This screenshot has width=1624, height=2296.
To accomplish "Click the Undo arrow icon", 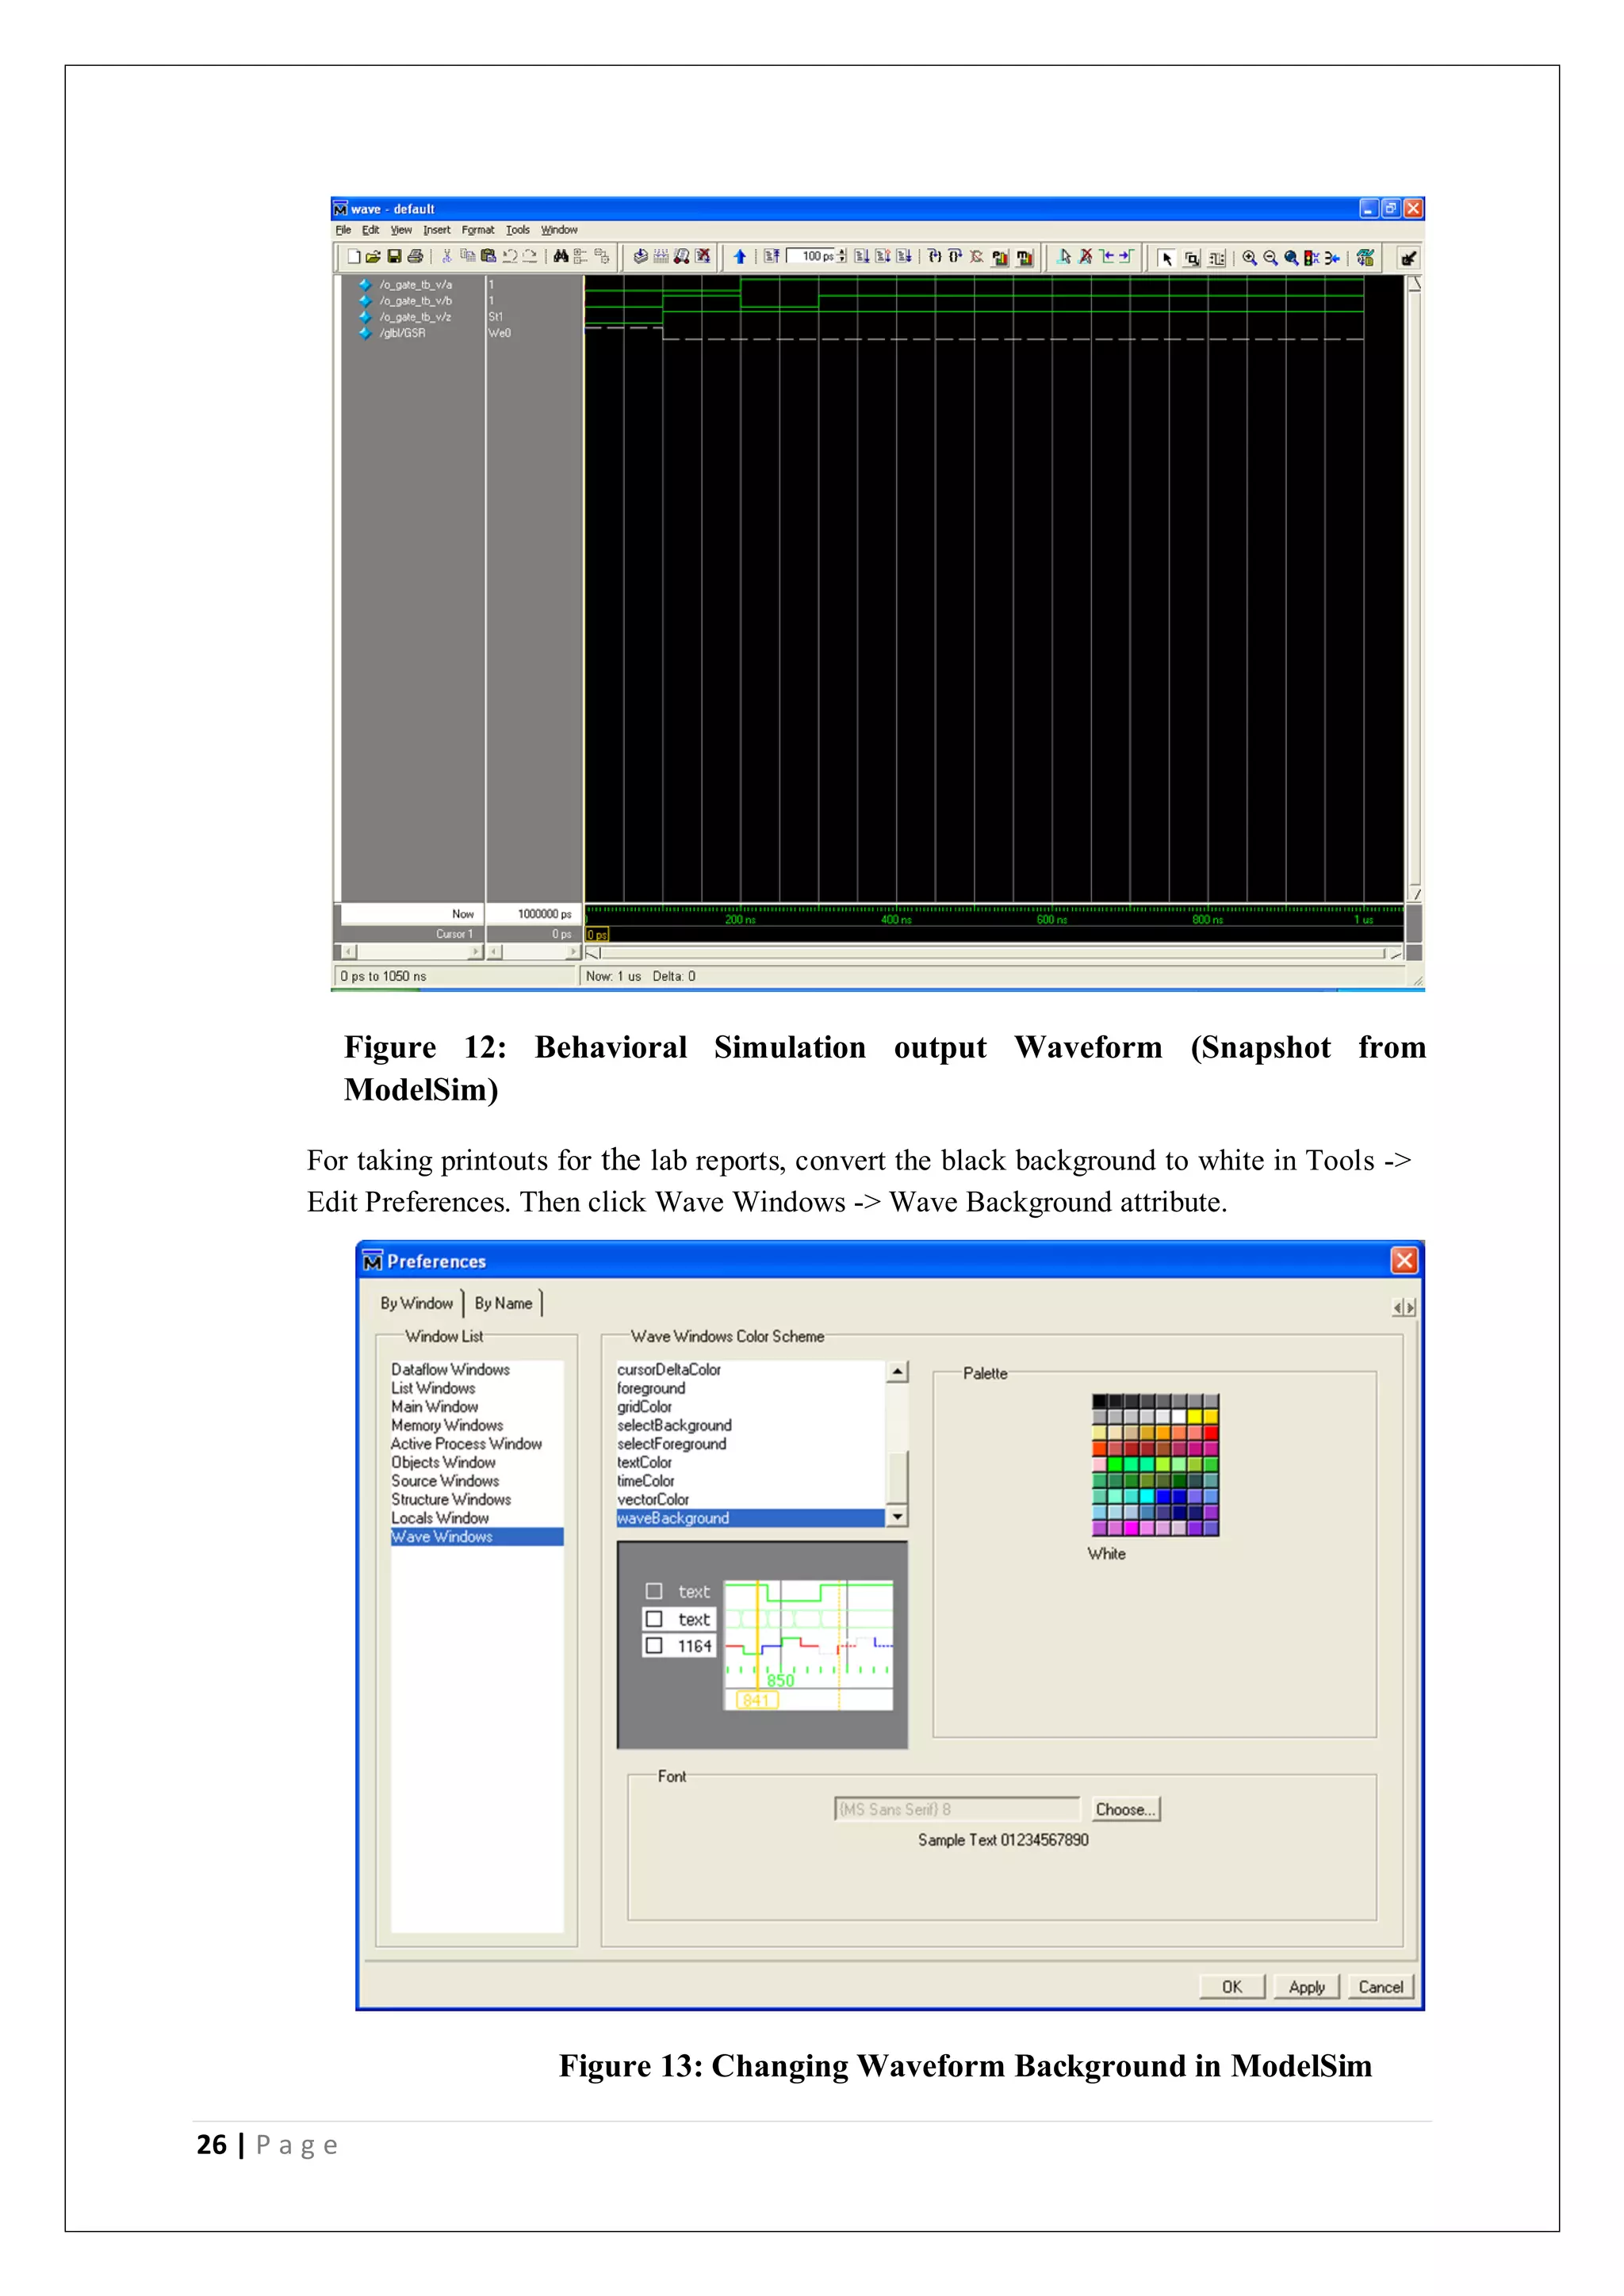I will click(x=510, y=257).
